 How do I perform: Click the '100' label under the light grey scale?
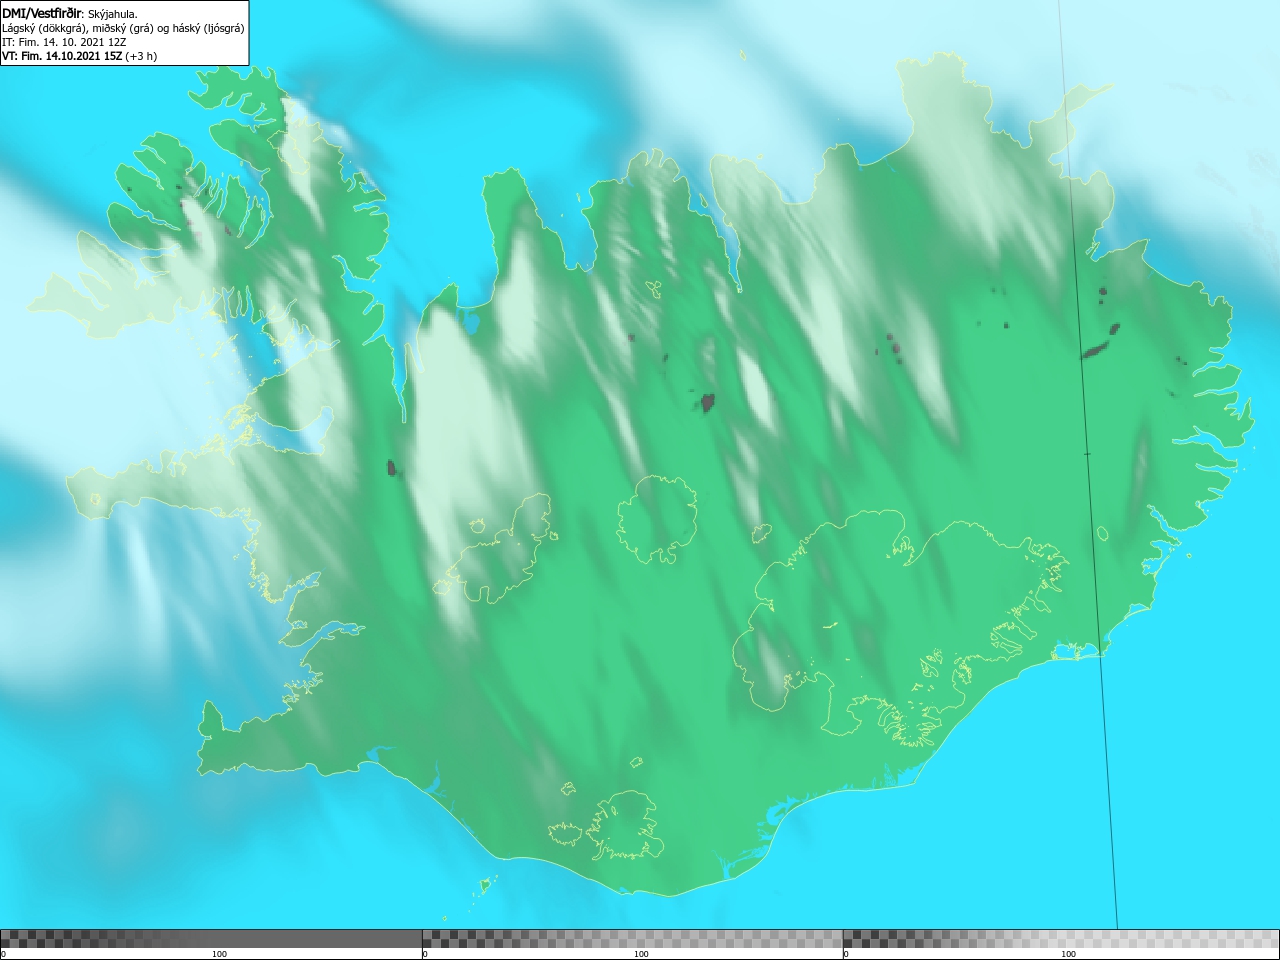[x=1068, y=954]
